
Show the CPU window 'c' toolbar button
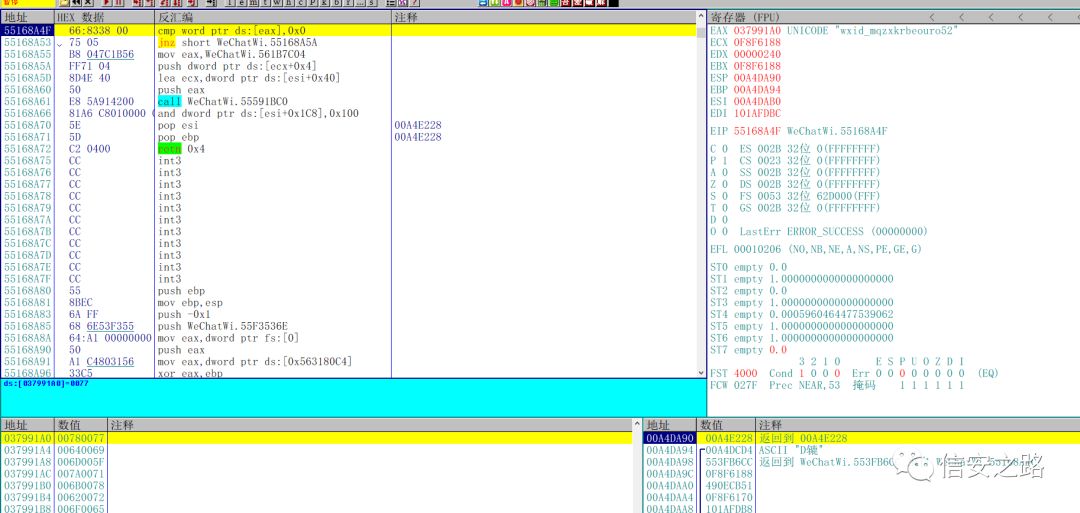tap(301, 3)
